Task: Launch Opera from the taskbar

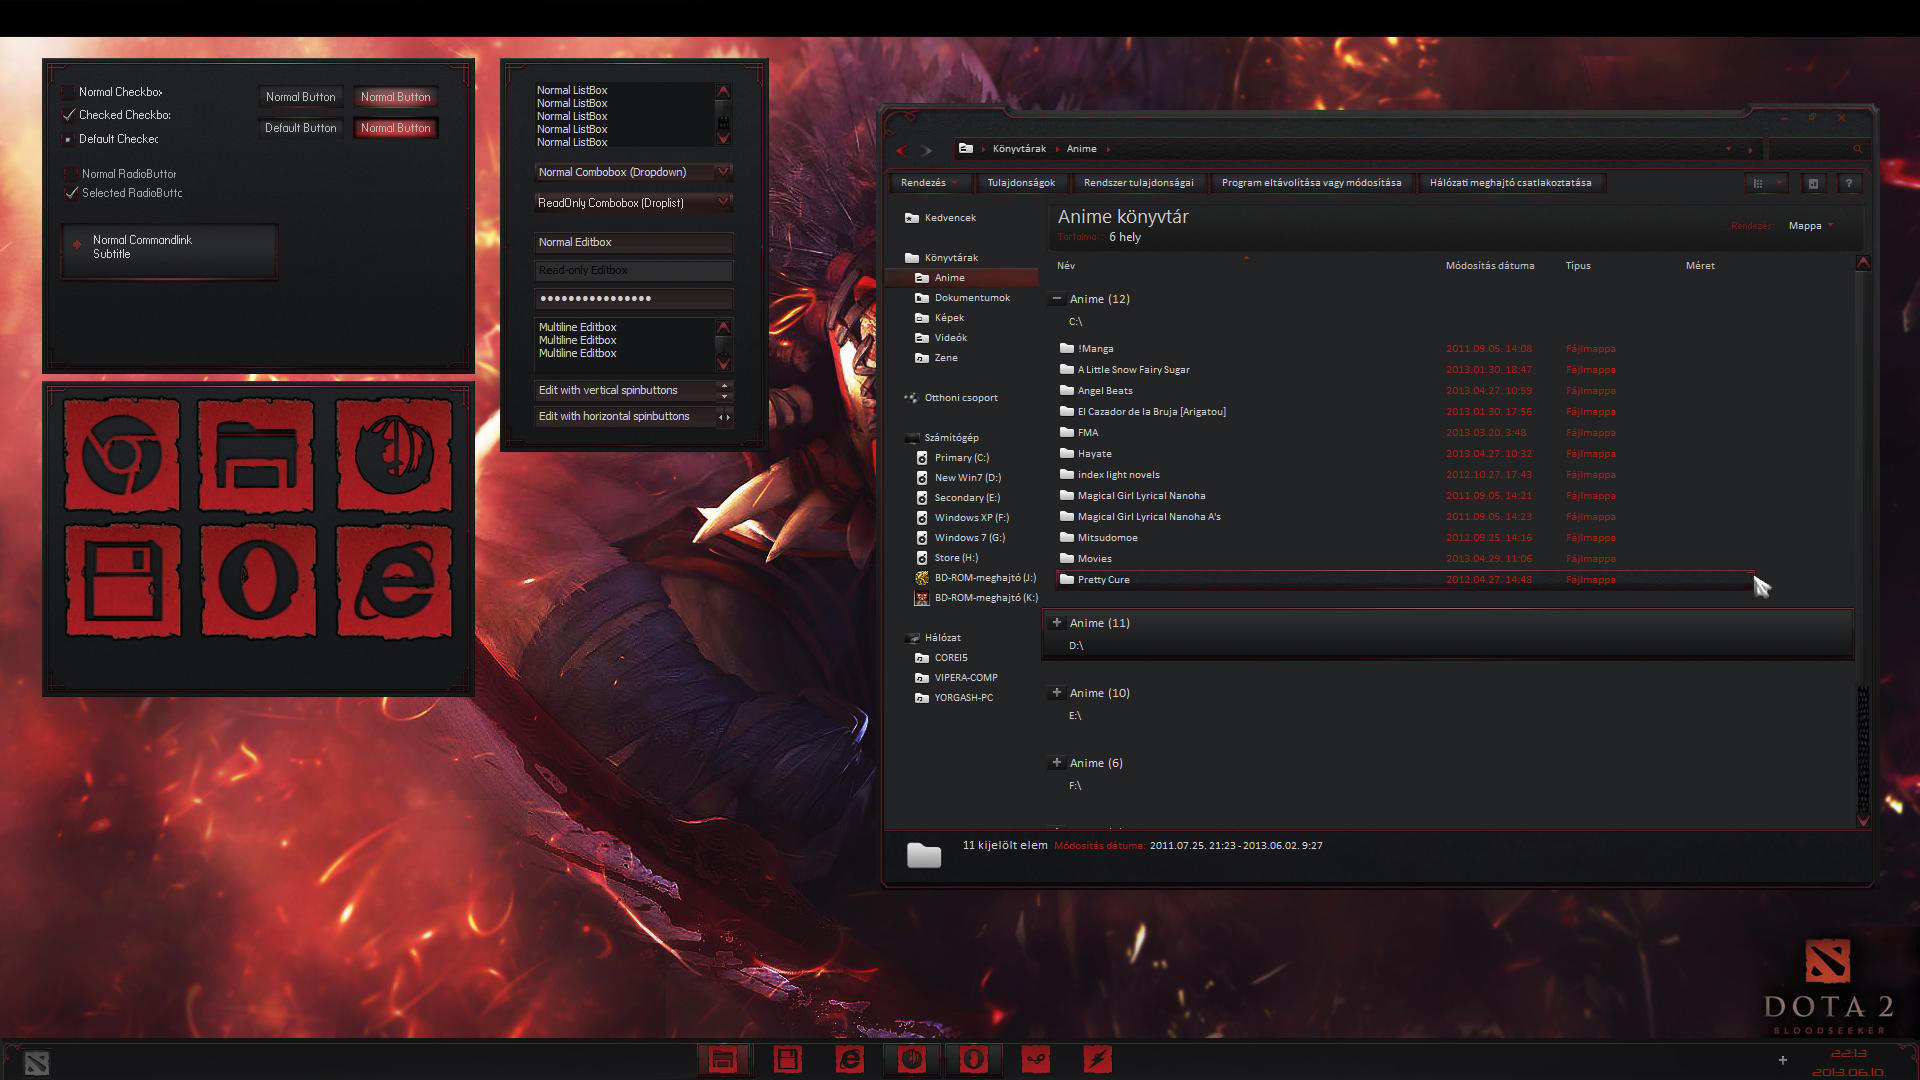Action: pos(973,1060)
